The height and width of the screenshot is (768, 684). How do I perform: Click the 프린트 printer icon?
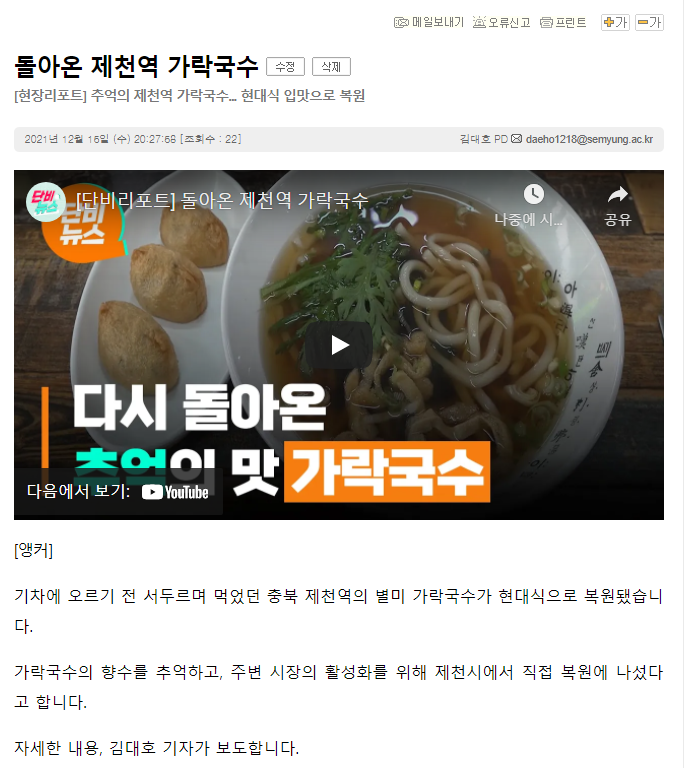click(x=546, y=23)
